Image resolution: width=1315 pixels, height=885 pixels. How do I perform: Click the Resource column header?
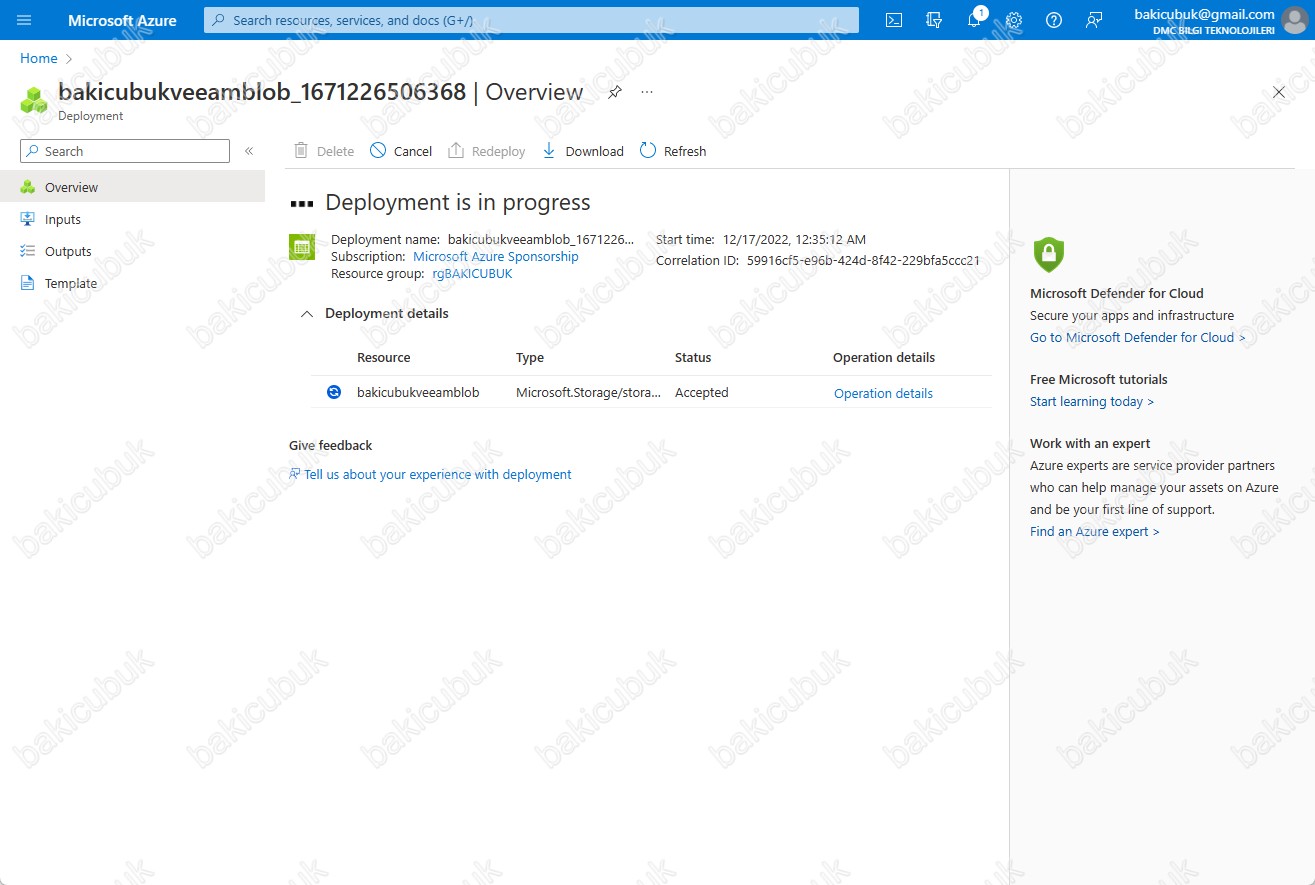pos(384,357)
